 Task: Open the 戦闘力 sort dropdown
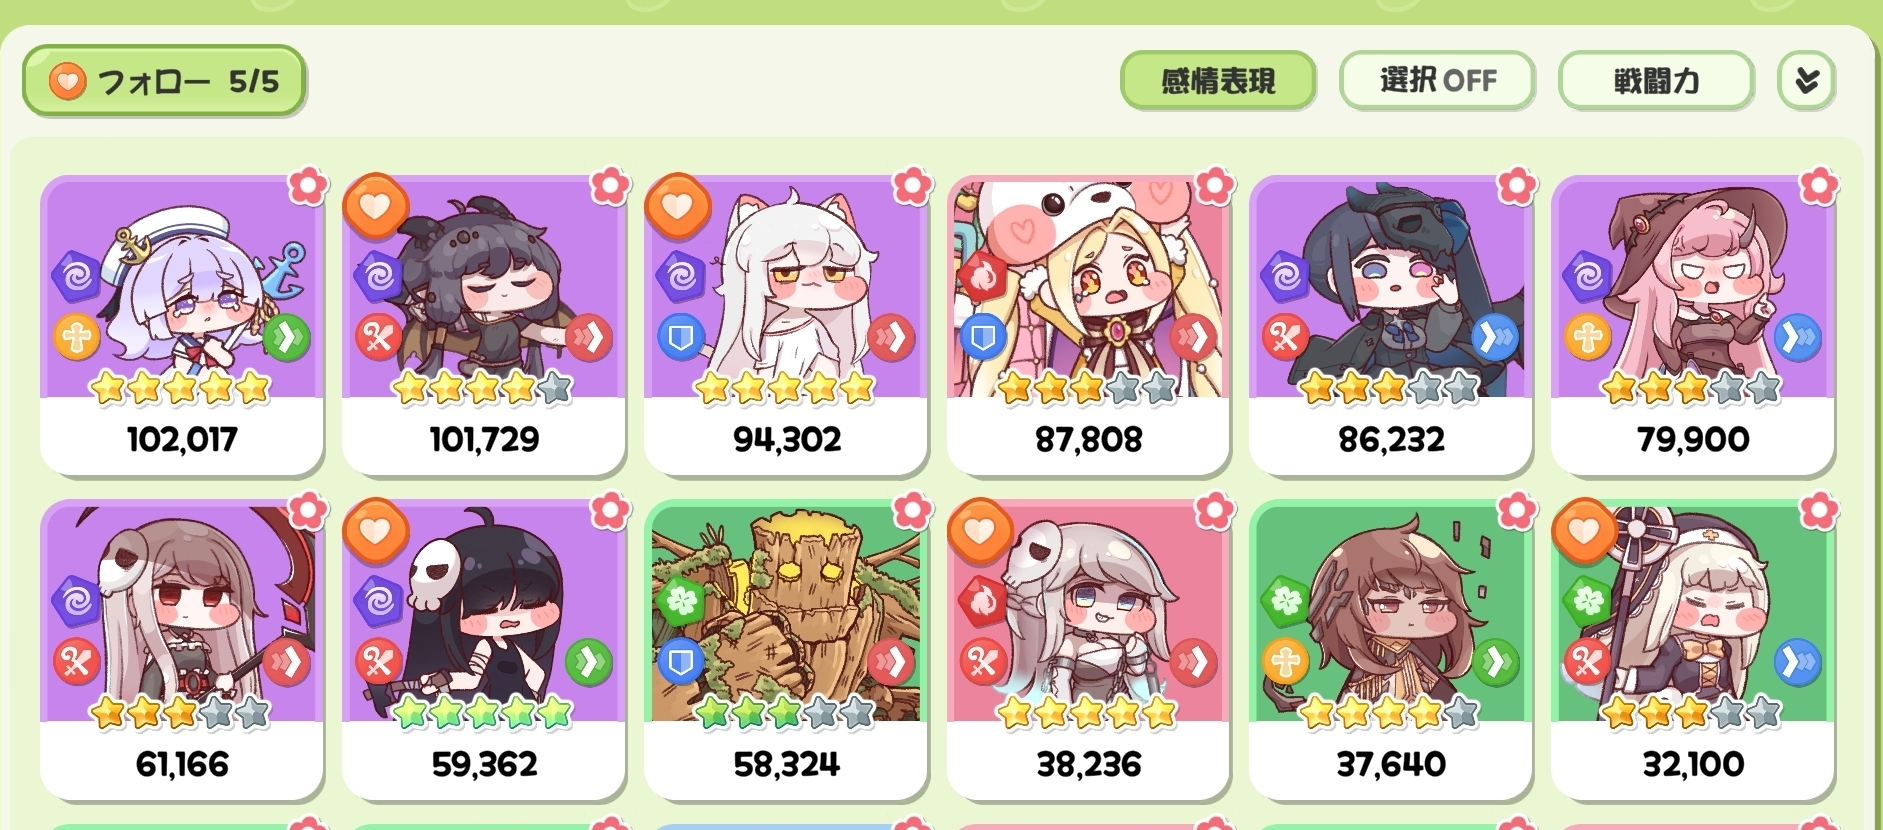(x=1656, y=80)
